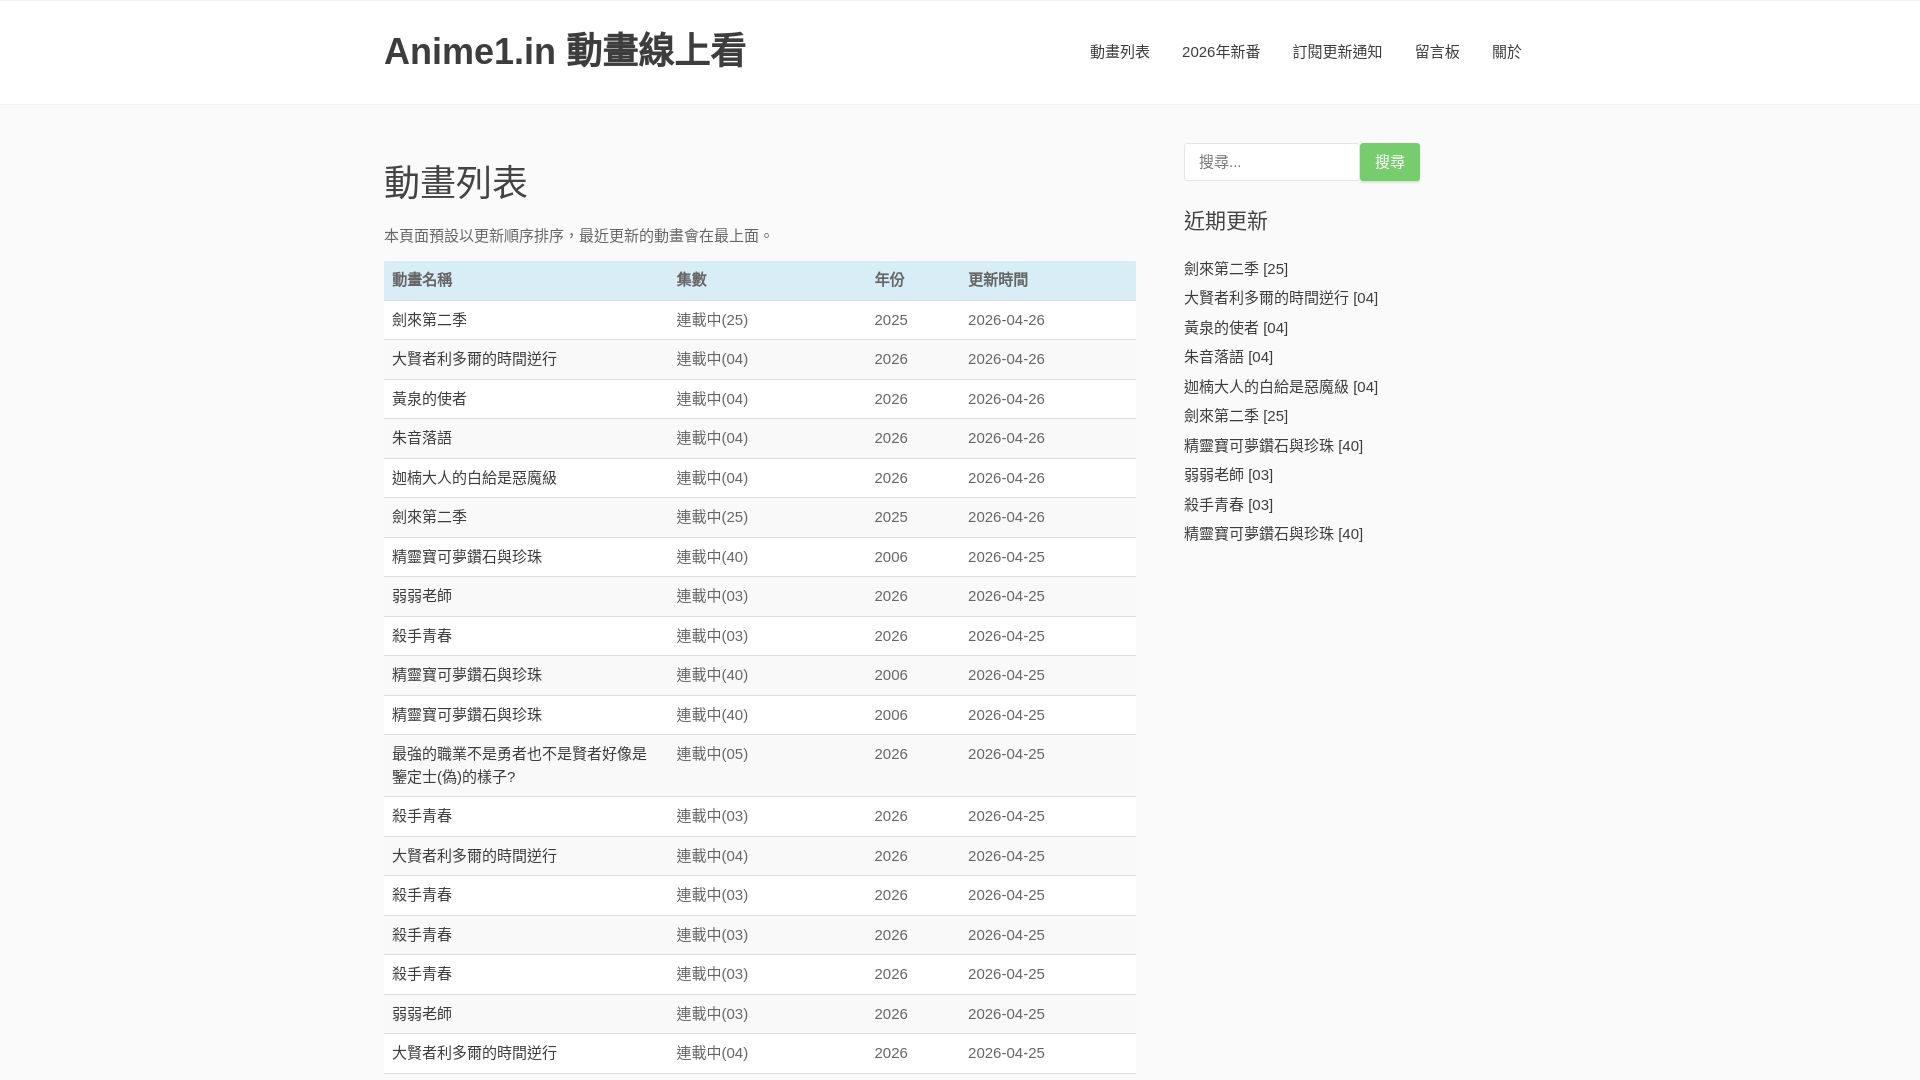Open sidebar link 迦楠大人的白給是惡魔級 [04]
The width and height of the screenshot is (1920, 1080).
[1281, 387]
